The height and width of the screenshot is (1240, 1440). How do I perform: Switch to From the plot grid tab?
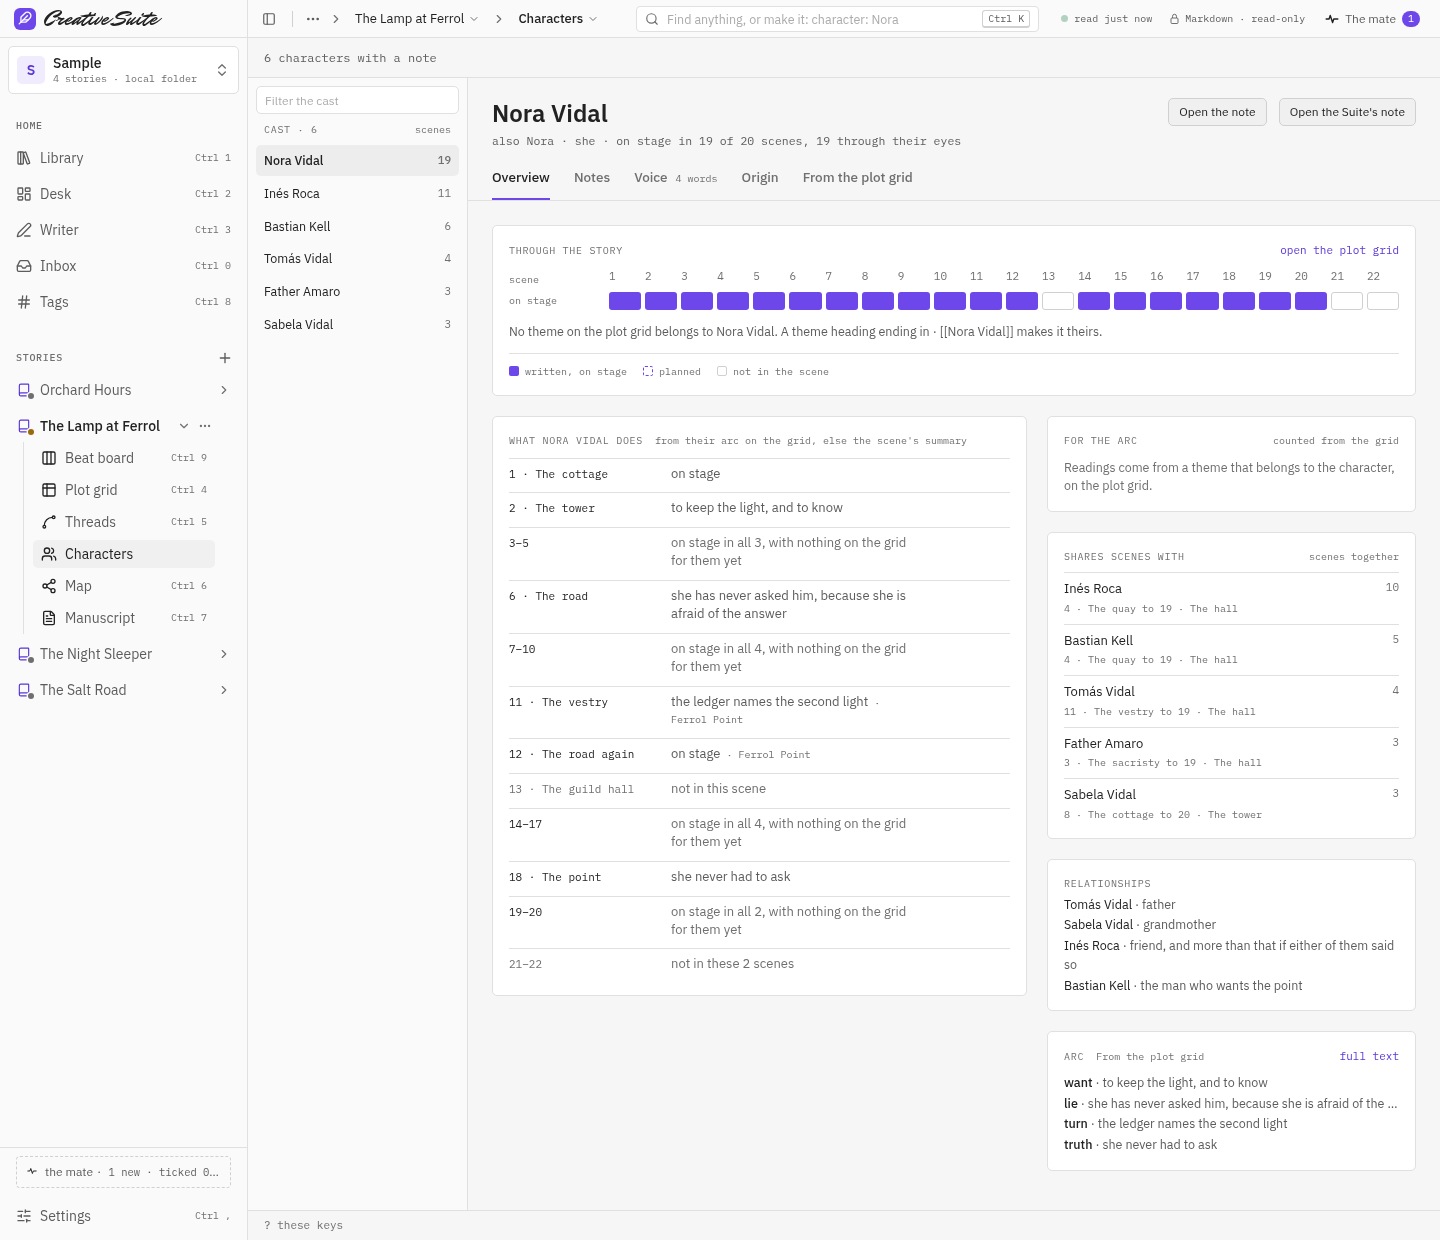tap(857, 178)
